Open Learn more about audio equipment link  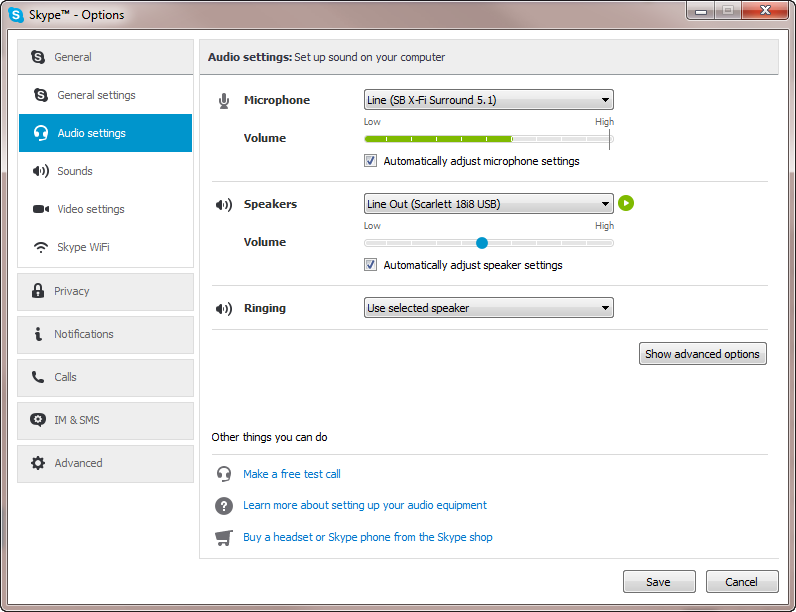click(364, 505)
